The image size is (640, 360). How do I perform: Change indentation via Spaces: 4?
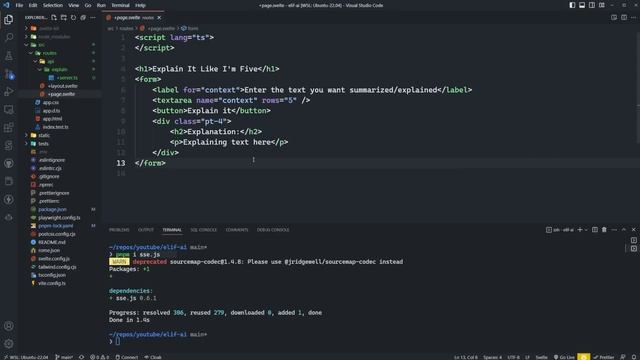492,357
